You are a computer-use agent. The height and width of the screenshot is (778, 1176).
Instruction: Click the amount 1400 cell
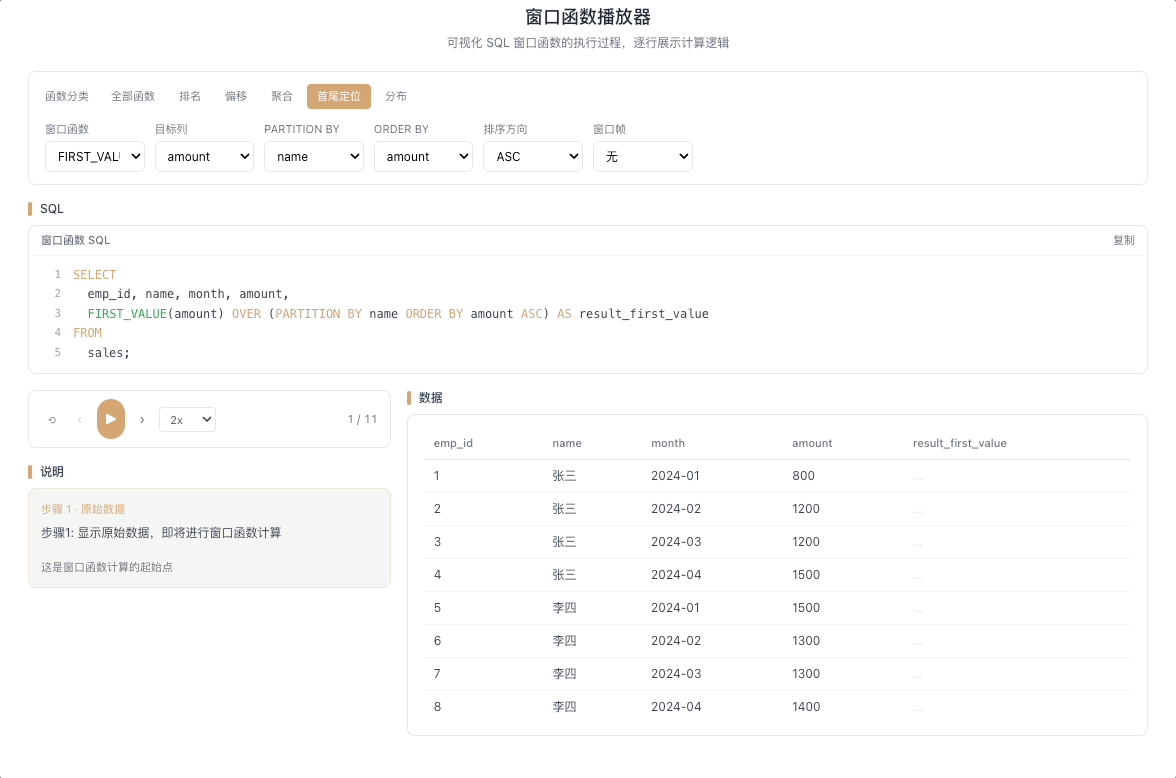806,707
